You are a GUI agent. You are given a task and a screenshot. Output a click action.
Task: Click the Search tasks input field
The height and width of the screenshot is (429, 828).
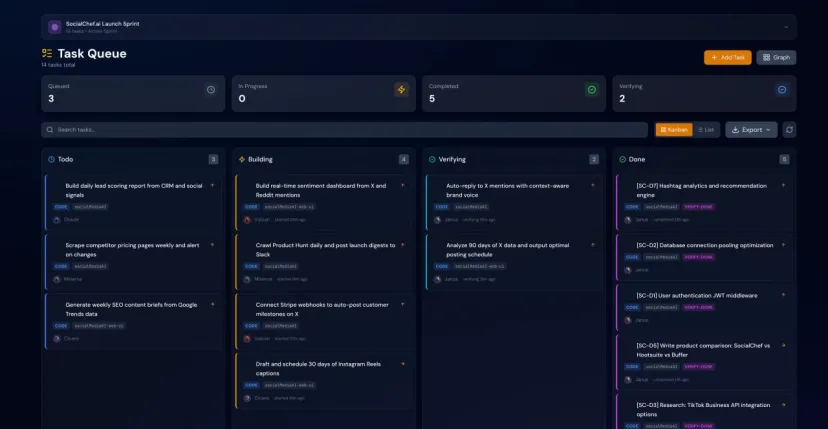point(344,129)
